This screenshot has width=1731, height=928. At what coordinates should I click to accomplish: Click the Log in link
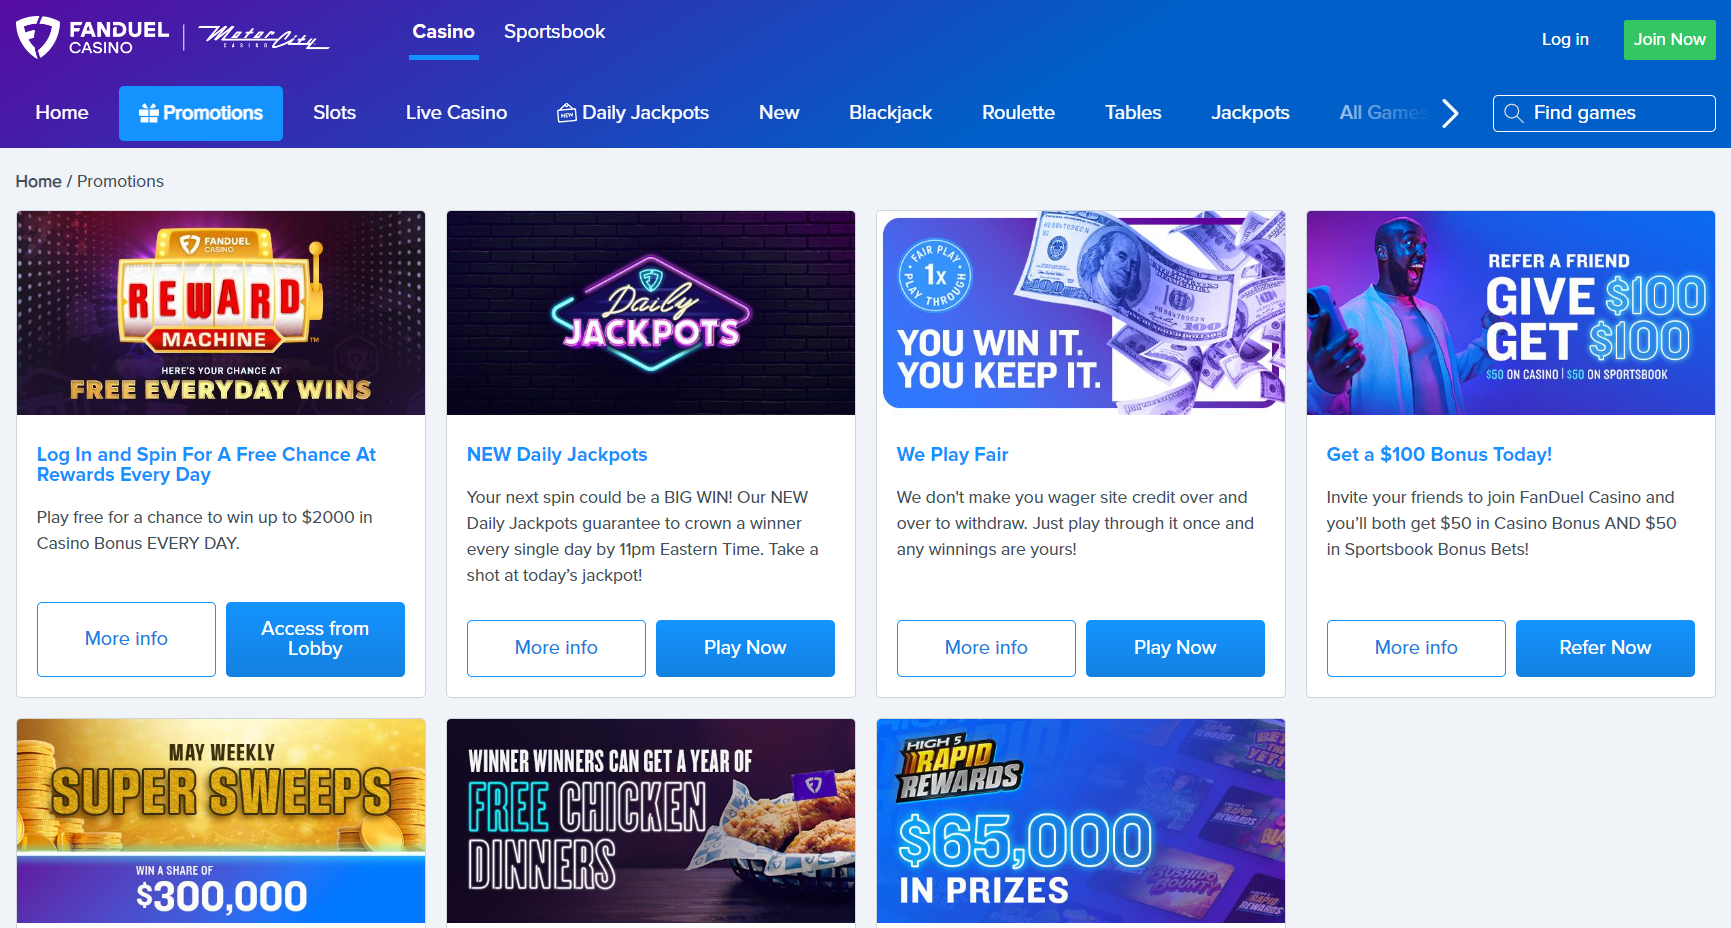tap(1565, 40)
